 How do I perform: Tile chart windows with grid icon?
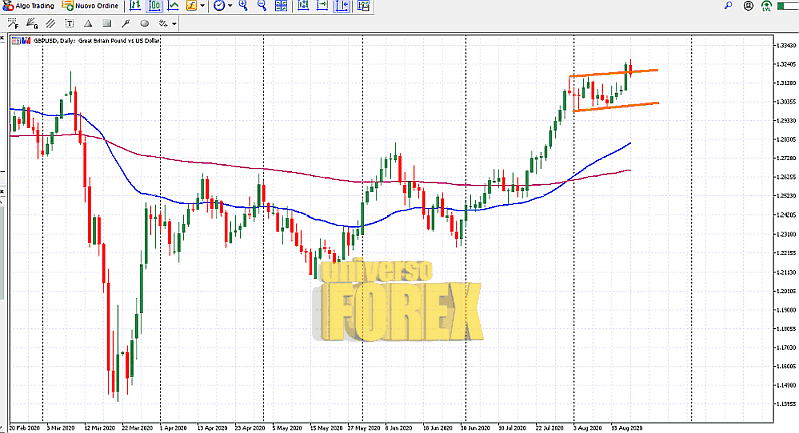tap(281, 6)
